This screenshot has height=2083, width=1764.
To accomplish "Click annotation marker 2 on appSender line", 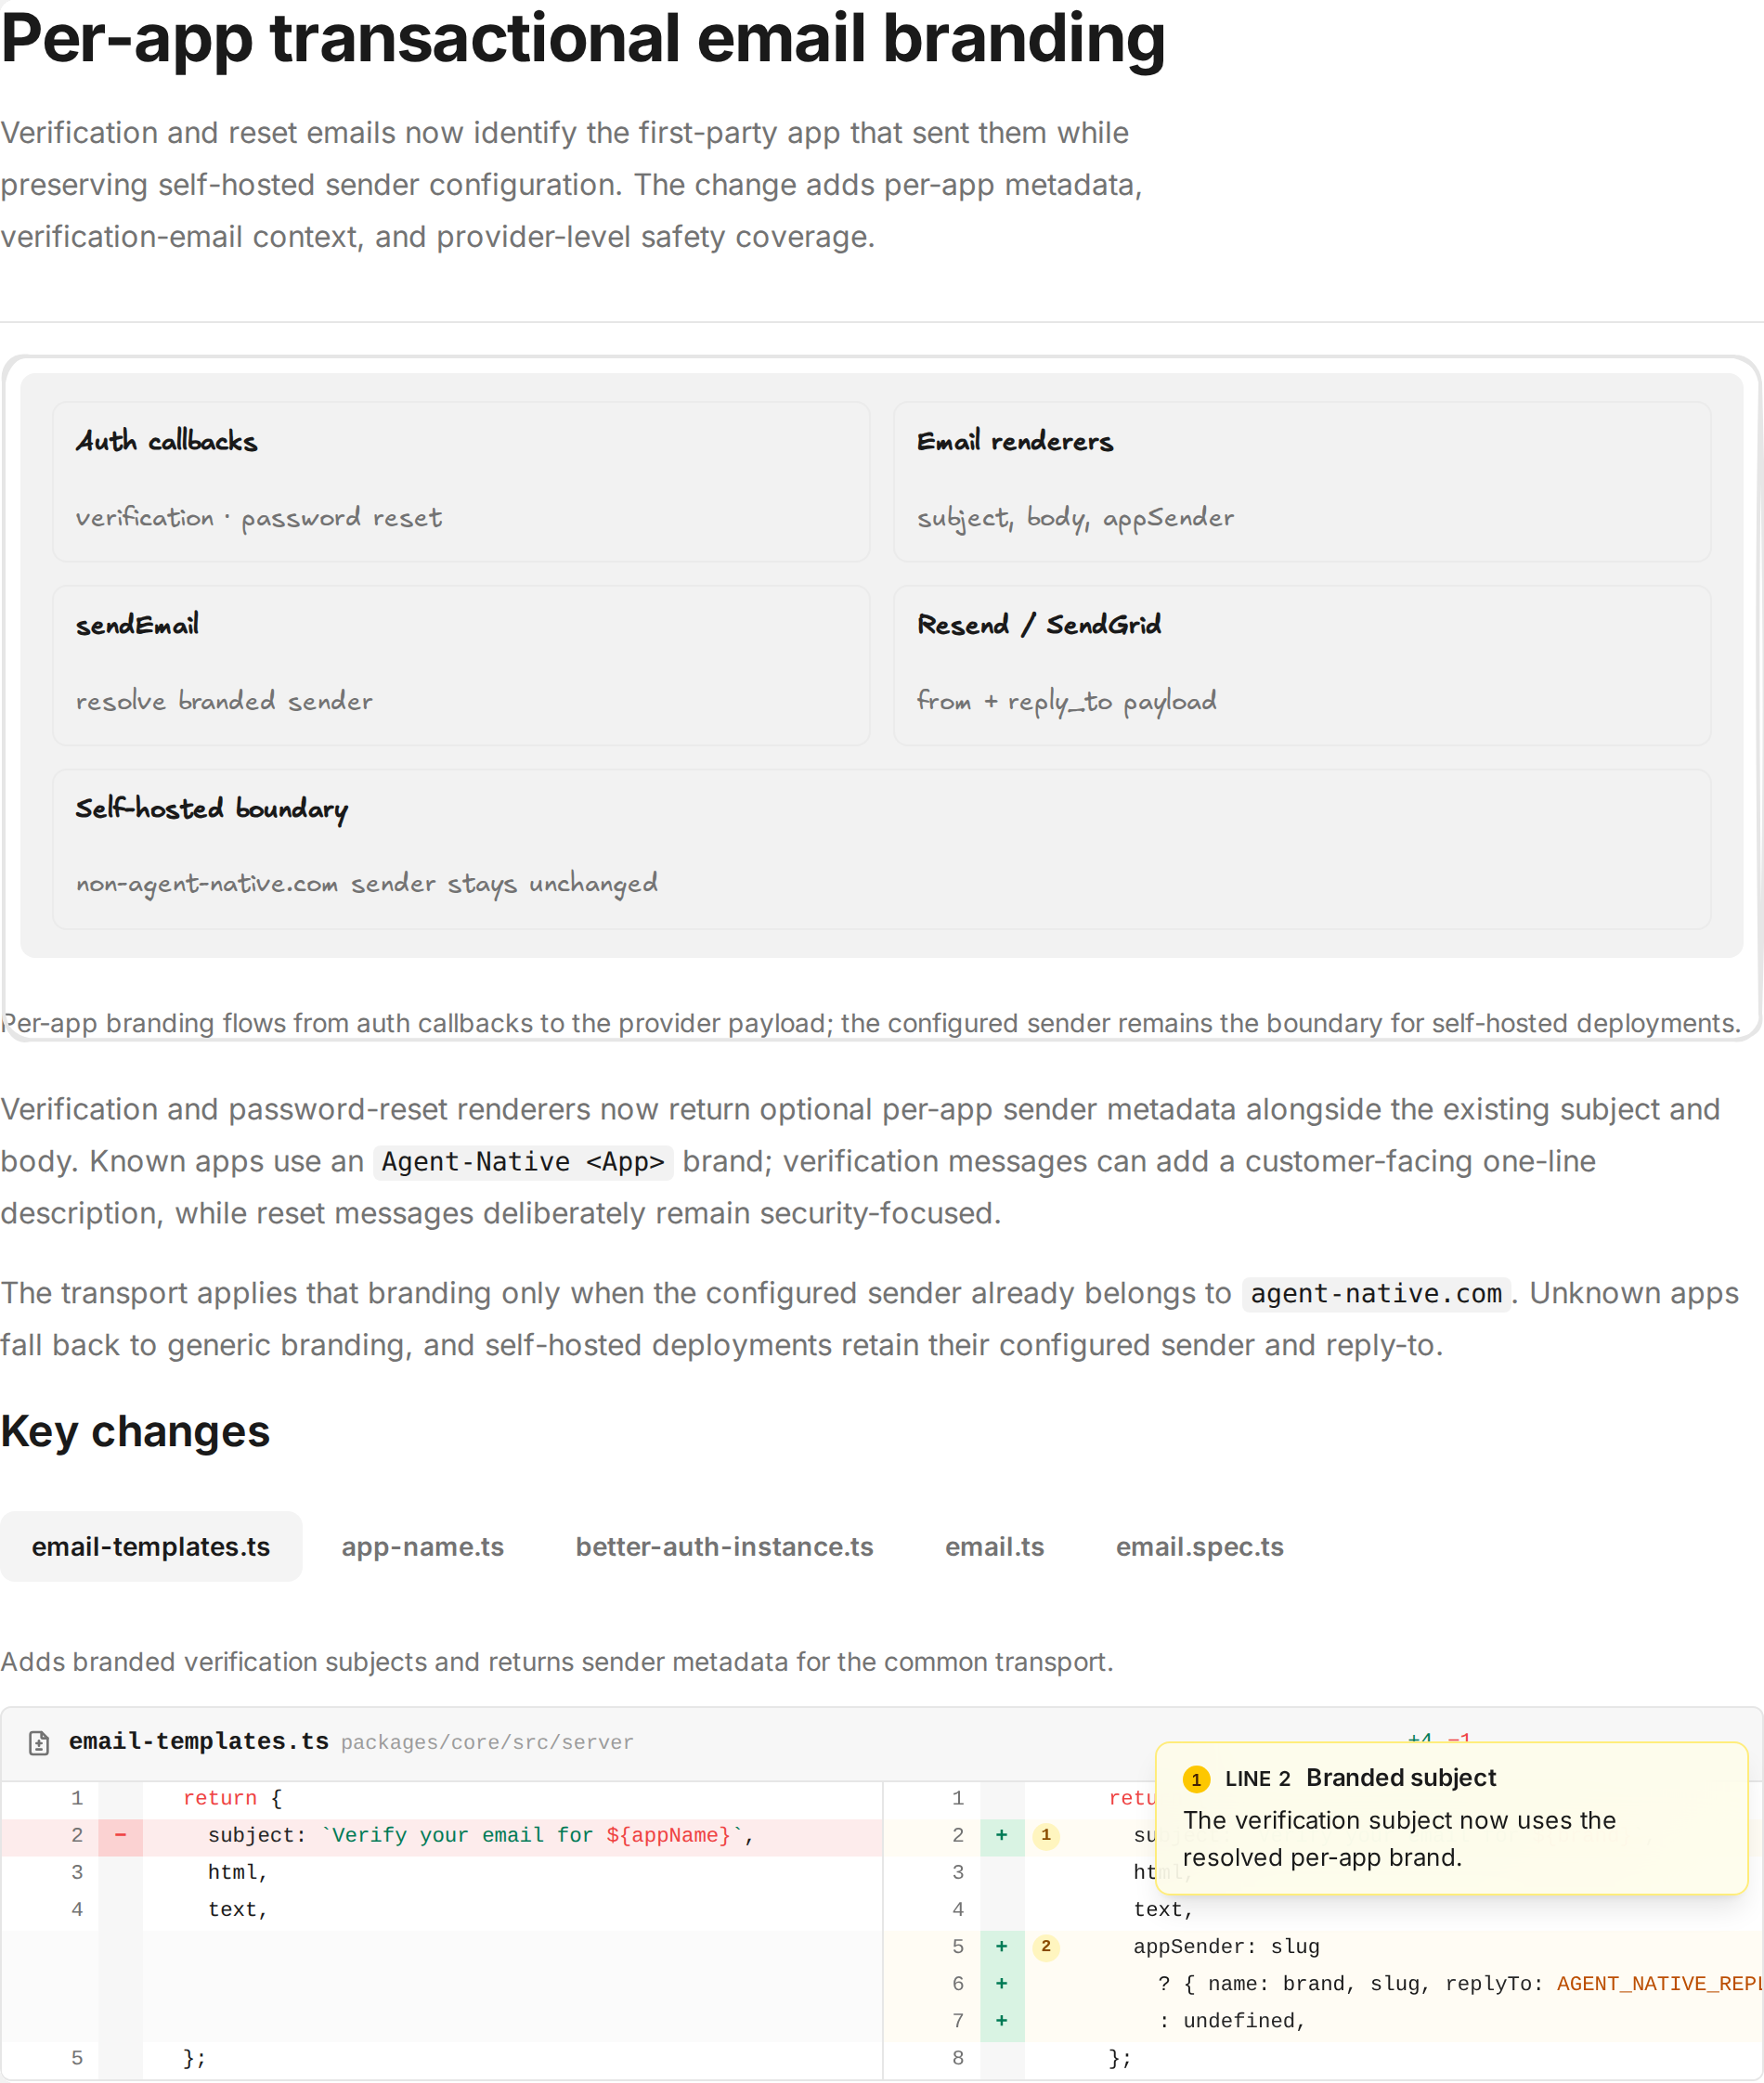I will click(1046, 1946).
